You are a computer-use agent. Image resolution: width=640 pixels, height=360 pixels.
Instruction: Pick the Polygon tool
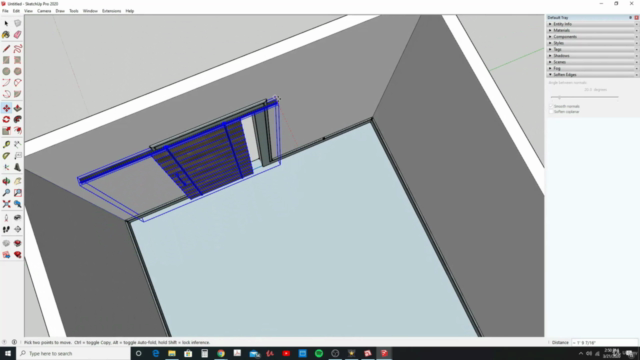pos(18,71)
